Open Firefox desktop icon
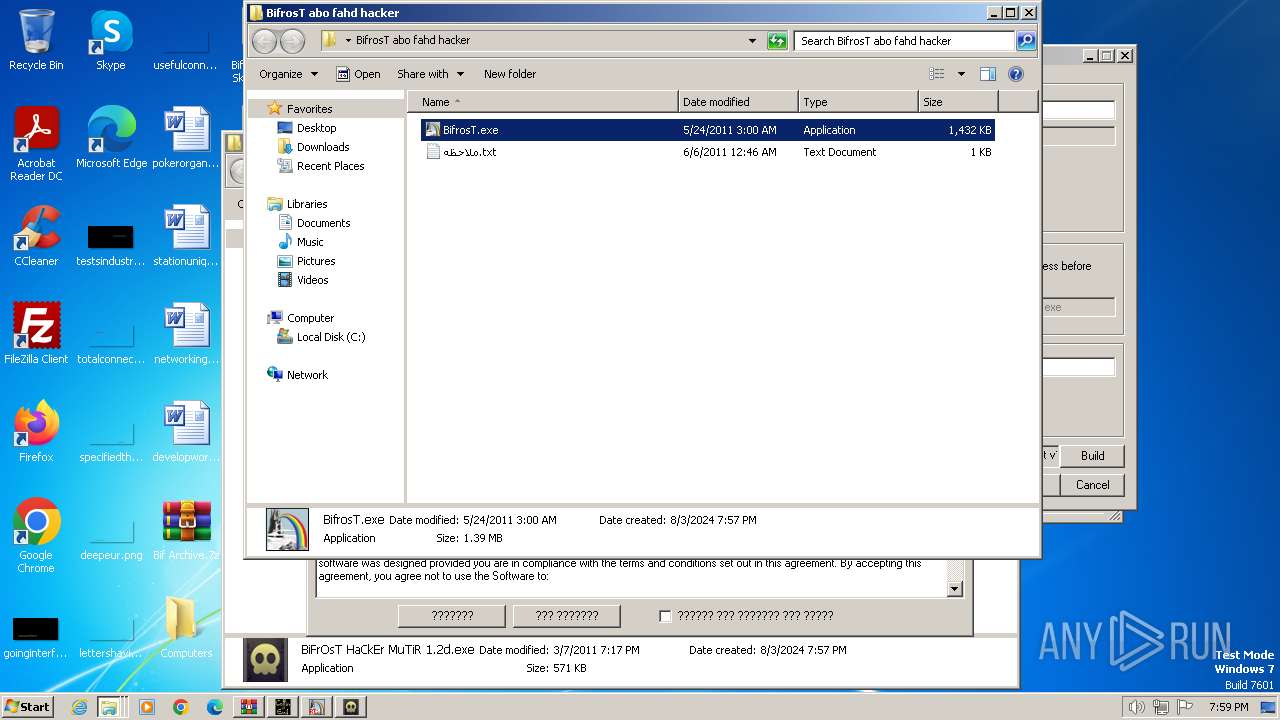Screen dimensions: 1280x720 36,432
